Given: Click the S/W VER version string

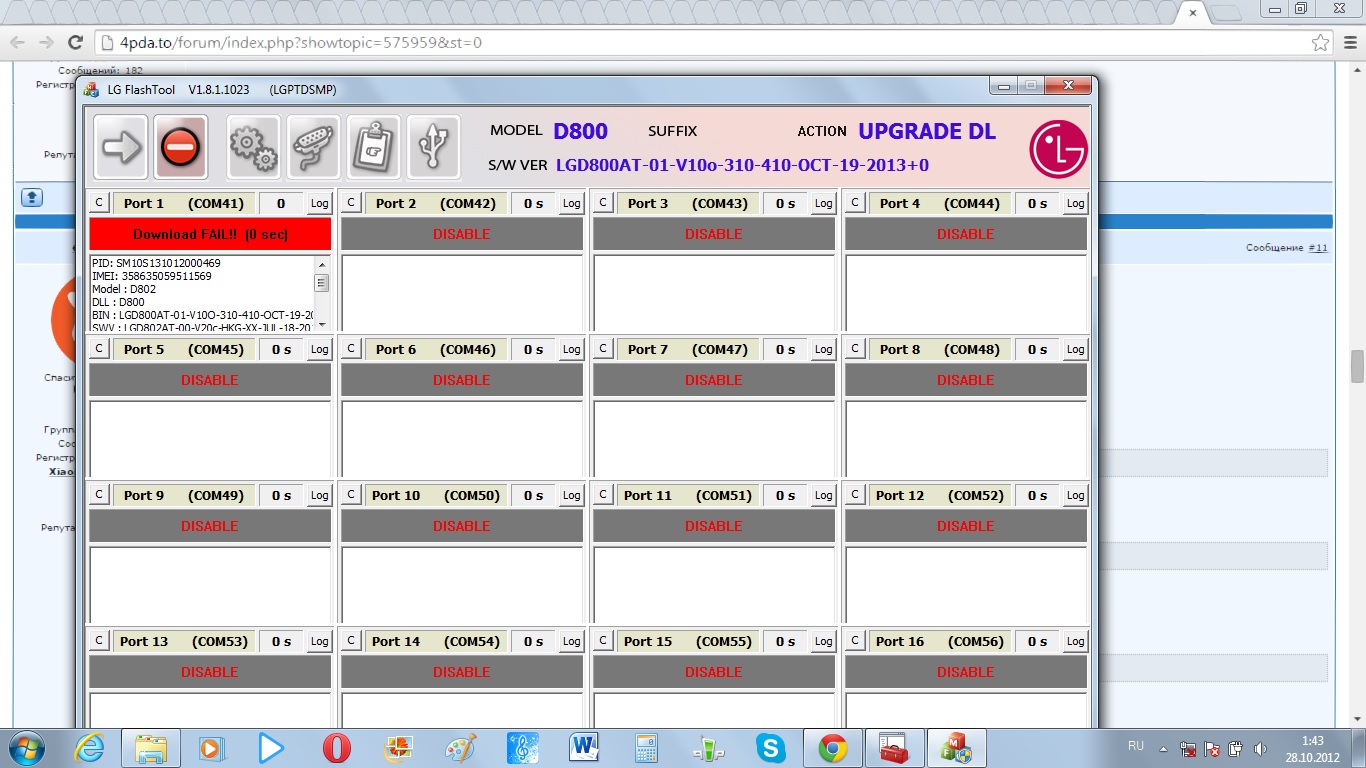Looking at the screenshot, I should tap(742, 165).
